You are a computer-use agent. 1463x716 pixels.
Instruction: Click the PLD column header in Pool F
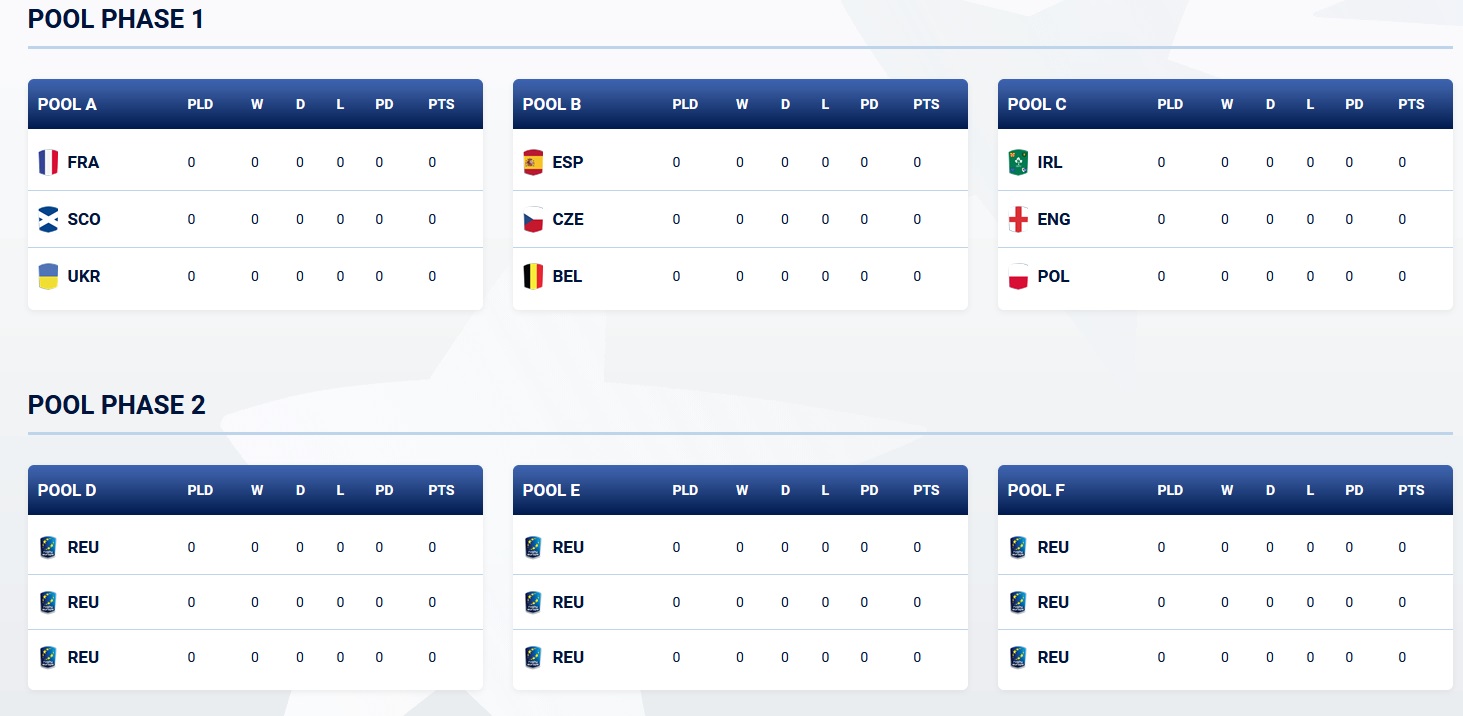click(1170, 490)
